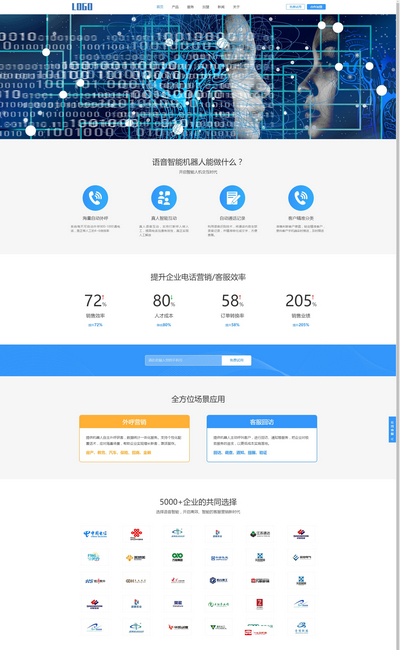This screenshot has width=400, height=650.
Task: Click the green OIO partner logo
Action: pos(177,557)
